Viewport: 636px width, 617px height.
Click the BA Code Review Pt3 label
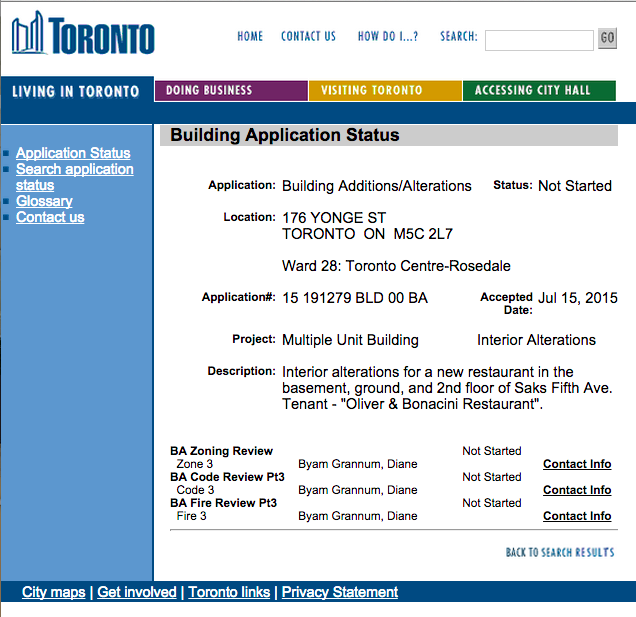coord(227,477)
